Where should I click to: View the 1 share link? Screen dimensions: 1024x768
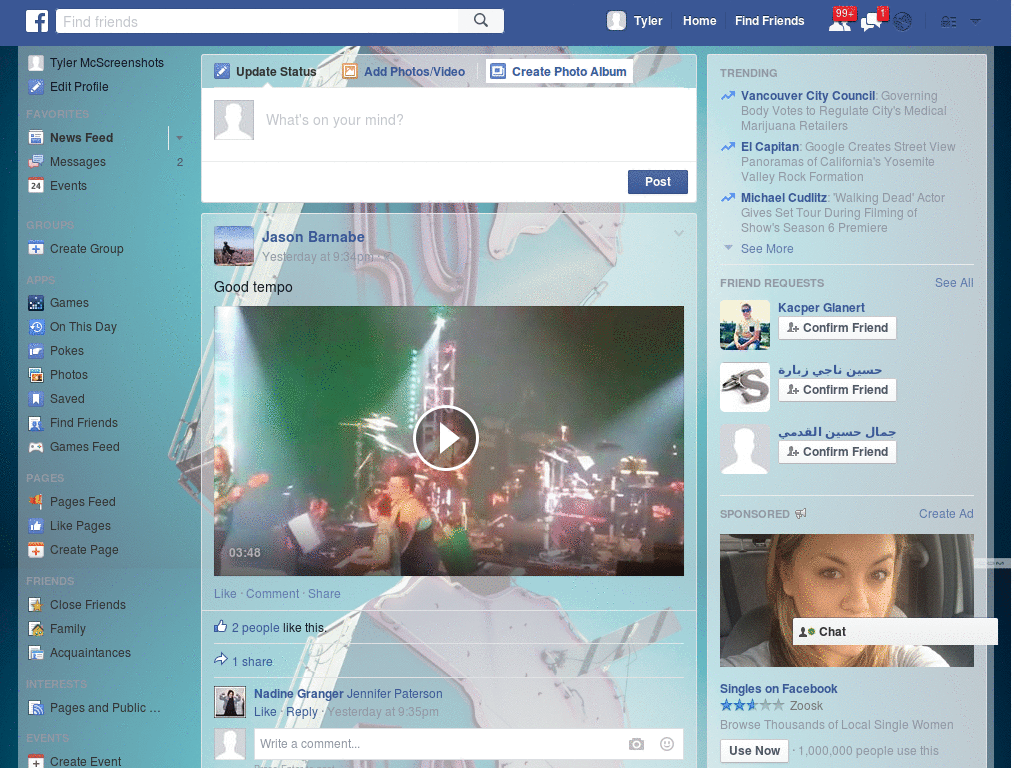click(252, 662)
